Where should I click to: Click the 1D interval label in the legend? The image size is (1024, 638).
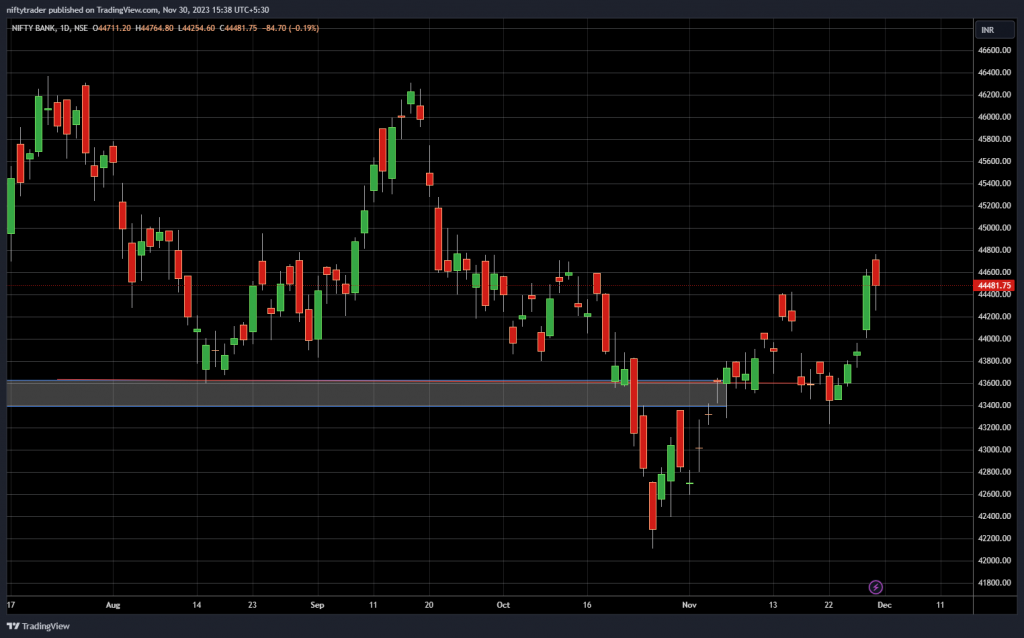(65, 28)
